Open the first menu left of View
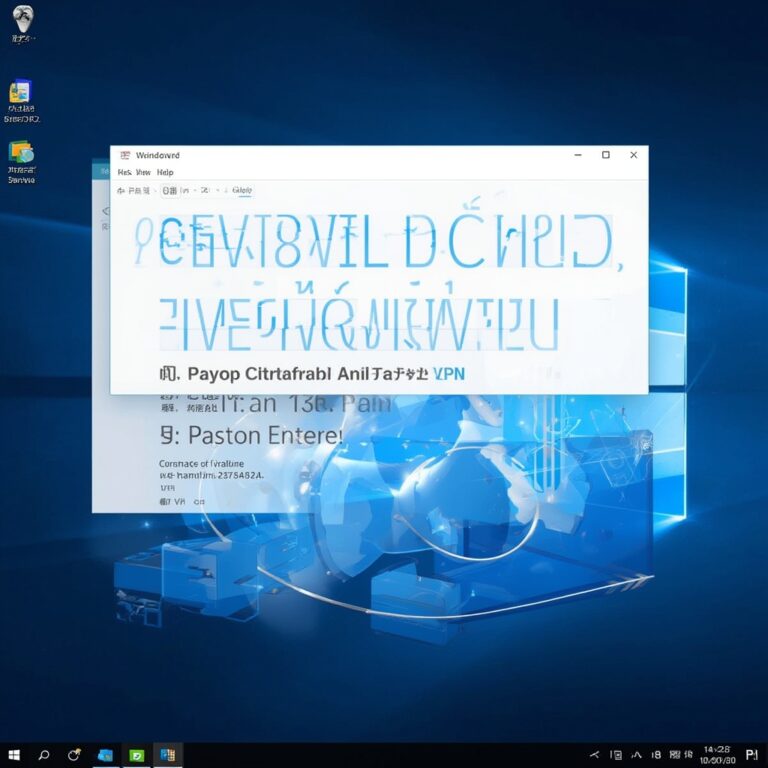The width and height of the screenshot is (768, 768). pyautogui.click(x=124, y=172)
